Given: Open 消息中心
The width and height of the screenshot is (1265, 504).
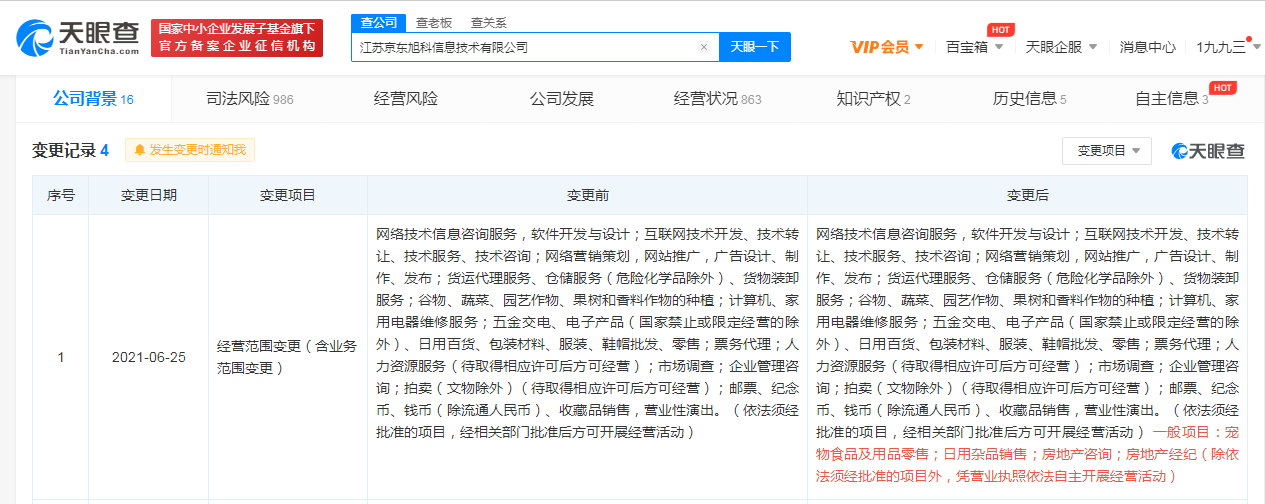Looking at the screenshot, I should point(1147,47).
